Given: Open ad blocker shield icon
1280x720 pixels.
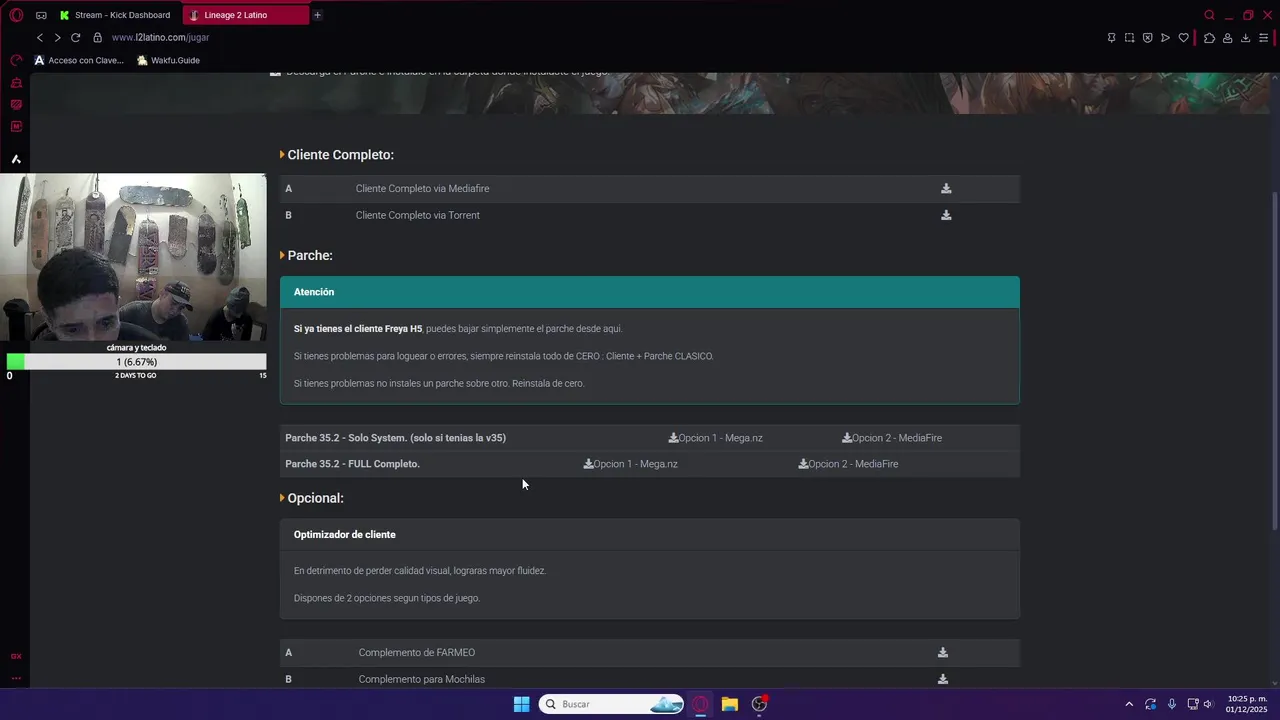Looking at the screenshot, I should point(1147,38).
